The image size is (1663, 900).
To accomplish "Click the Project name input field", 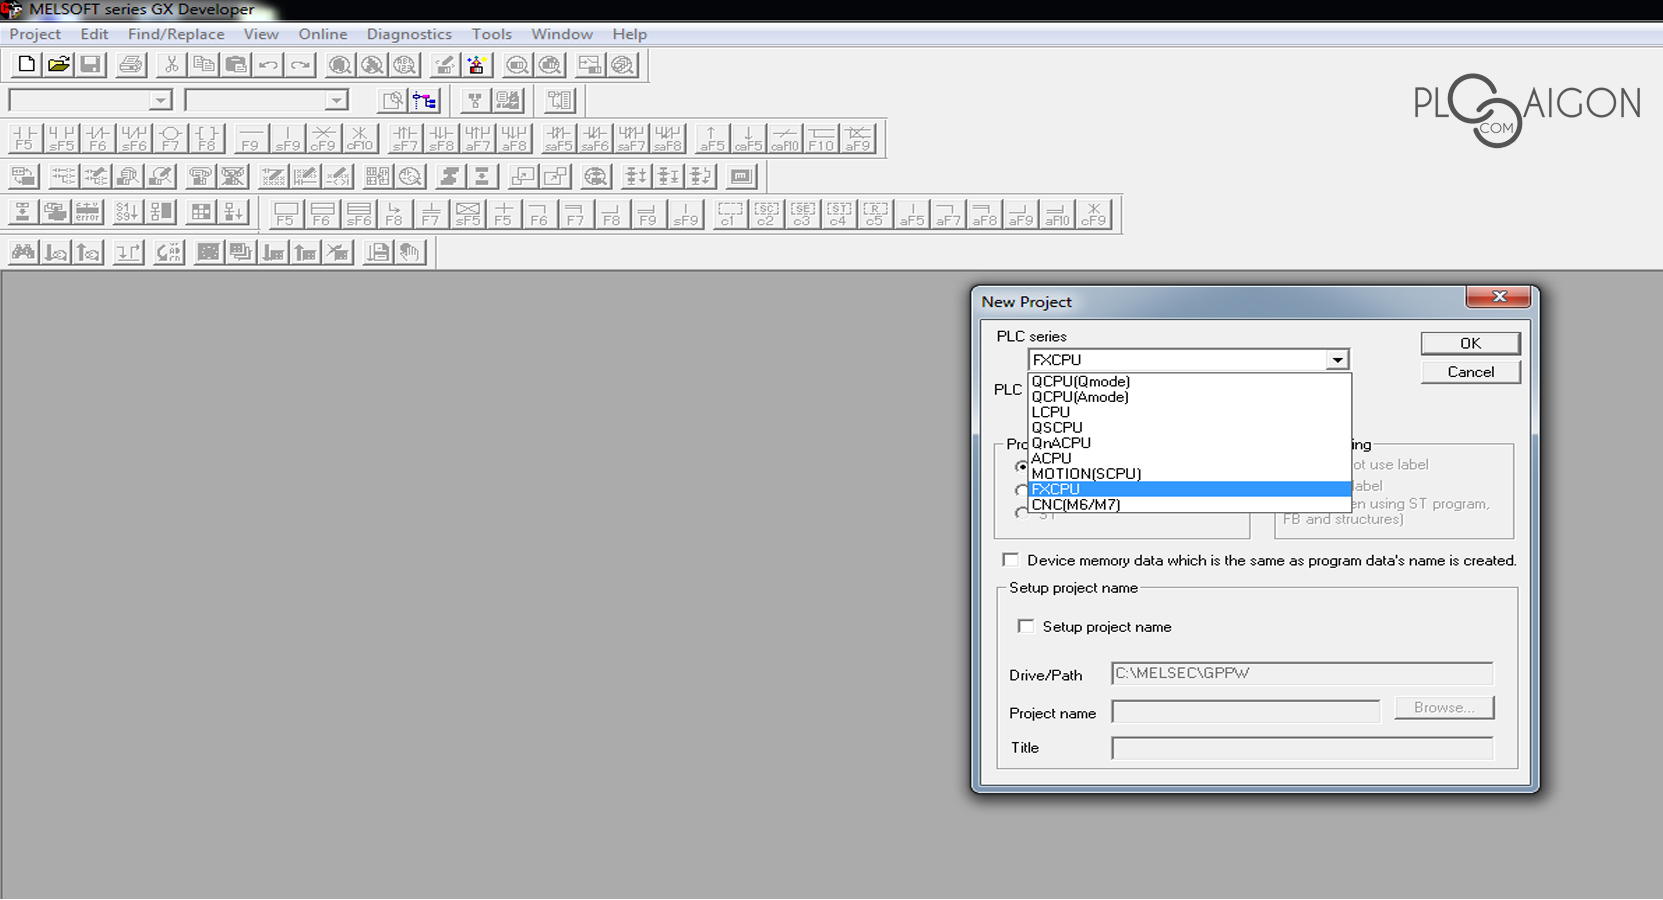I will tap(1245, 712).
